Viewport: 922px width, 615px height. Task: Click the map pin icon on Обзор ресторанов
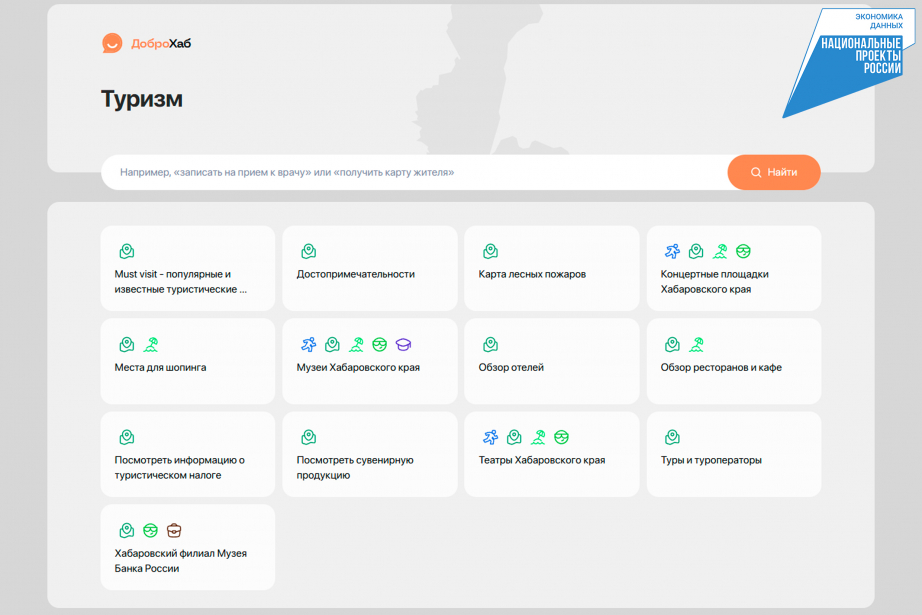click(672, 345)
